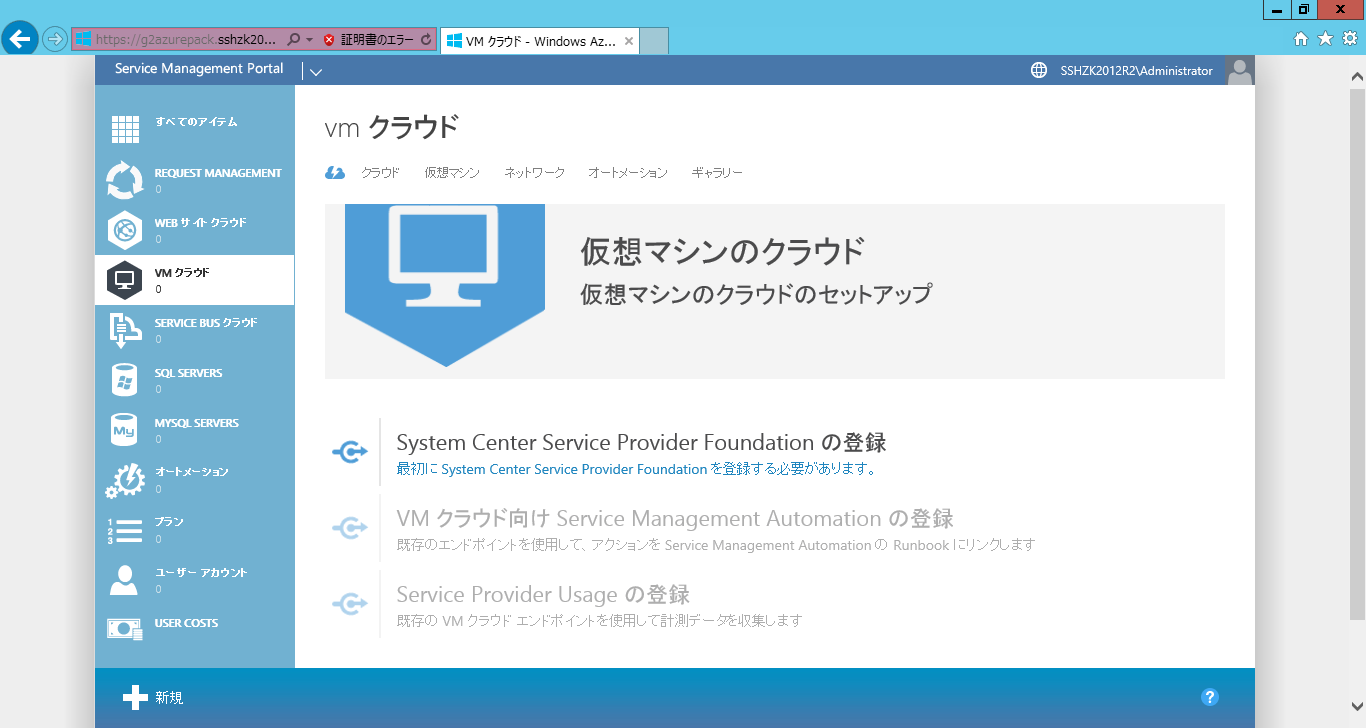Click the vertical scrollbar up arrow

(x=1357, y=77)
